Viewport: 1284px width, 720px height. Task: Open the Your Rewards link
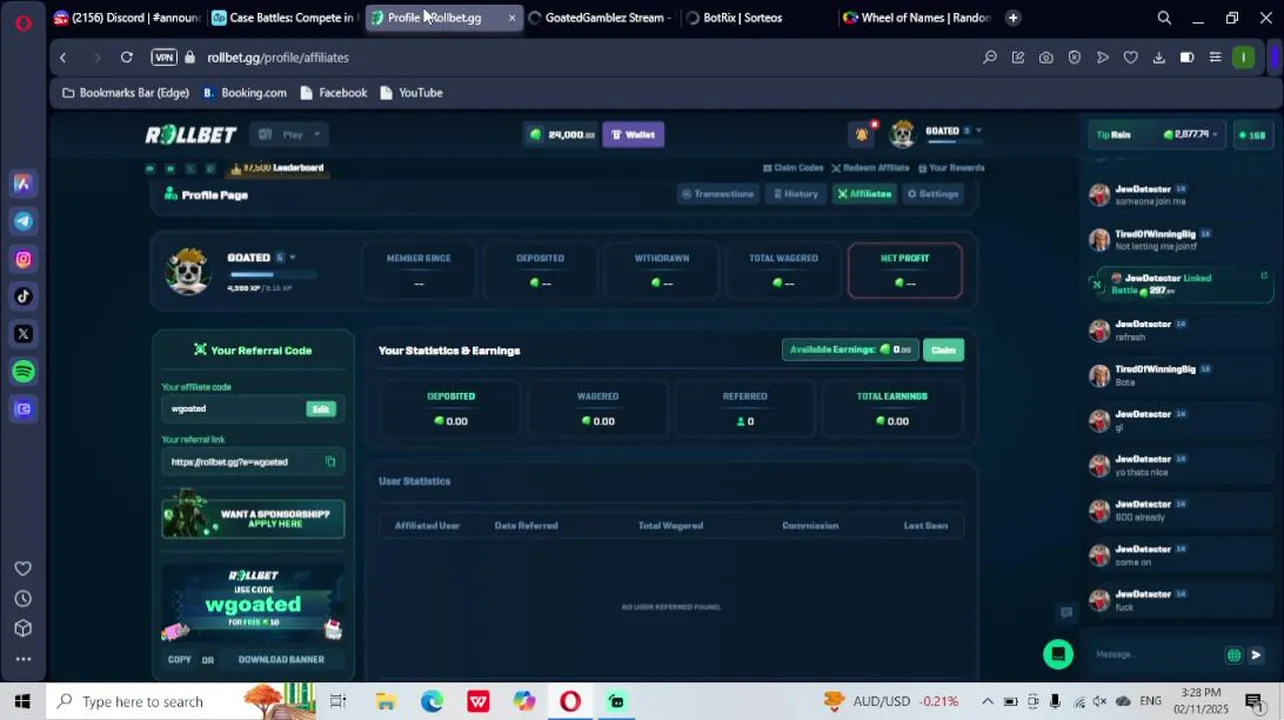coord(951,168)
